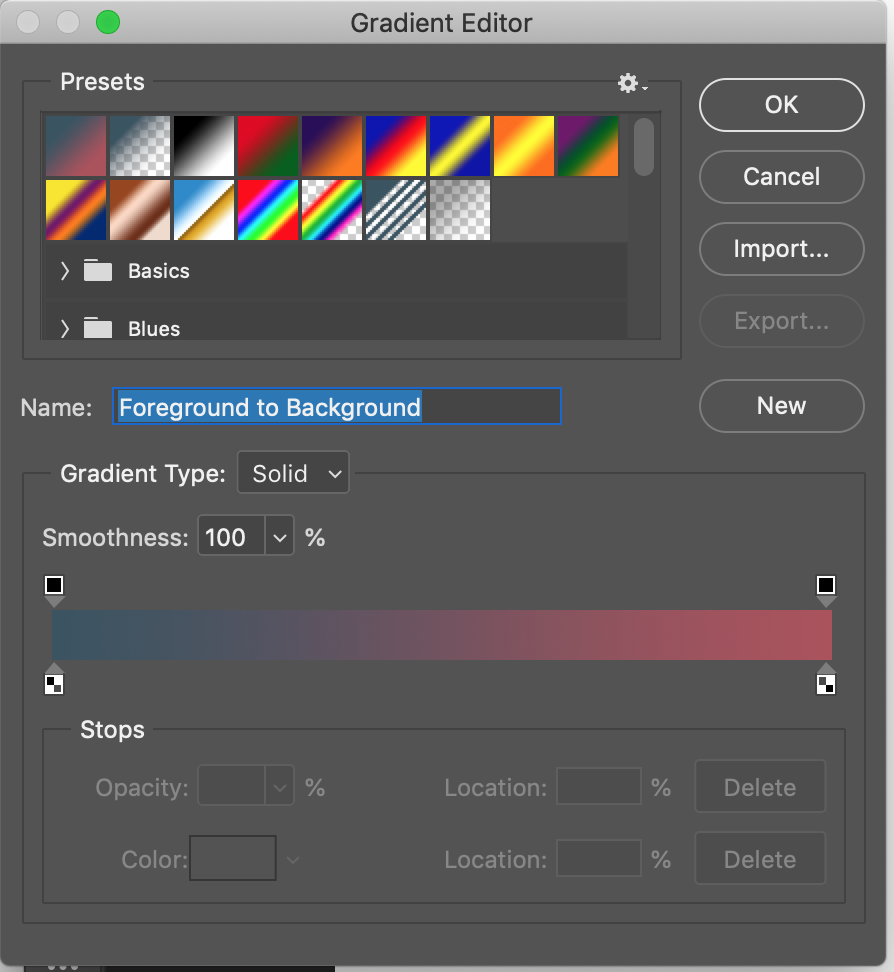
Task: Select the Blues folder row
Action: 337,322
